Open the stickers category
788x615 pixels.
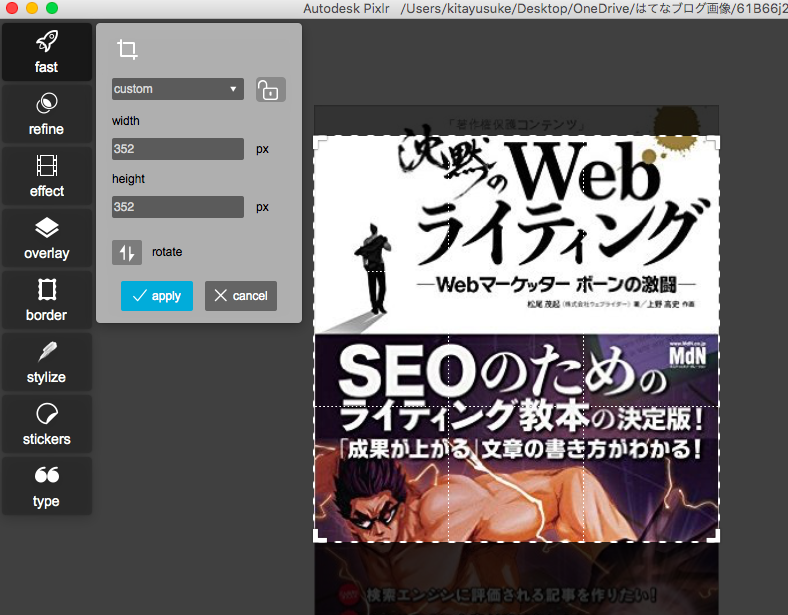click(47, 424)
